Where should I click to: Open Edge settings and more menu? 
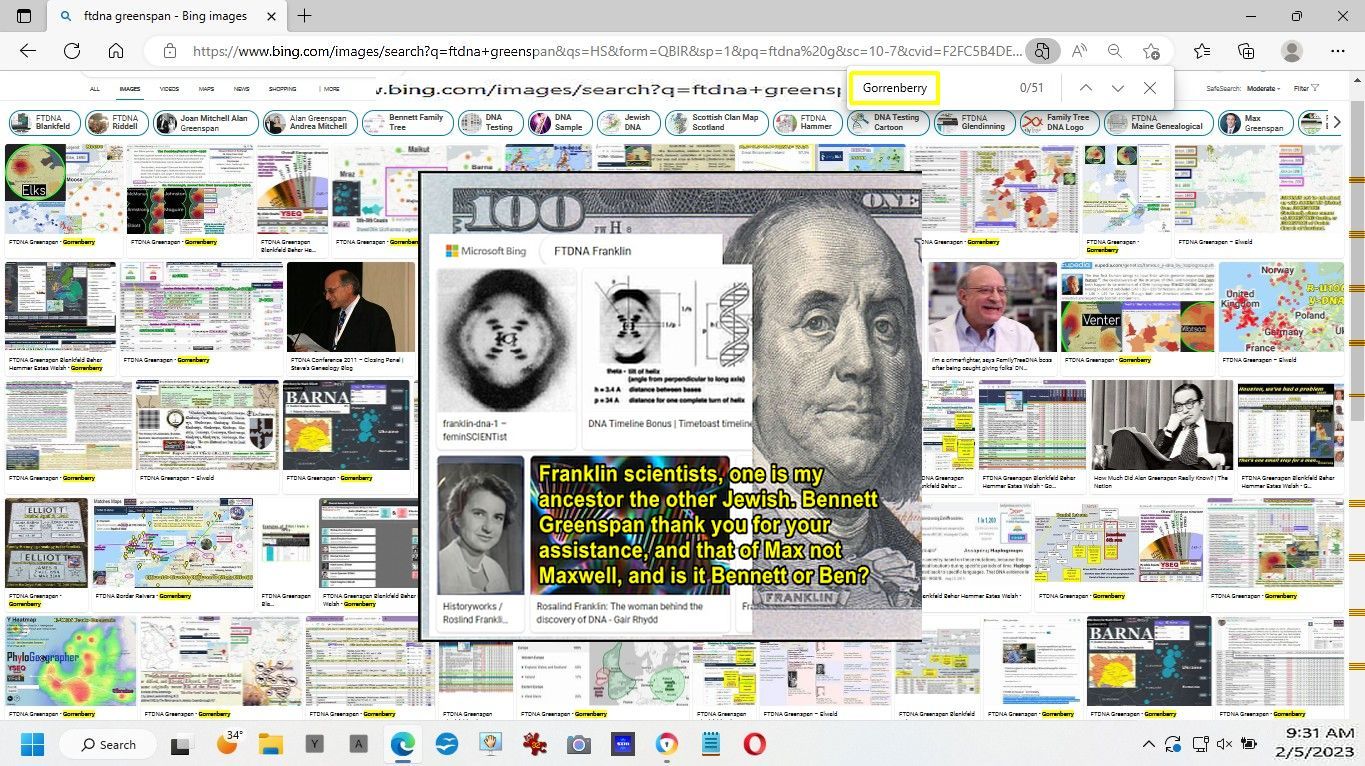tap(1338, 51)
